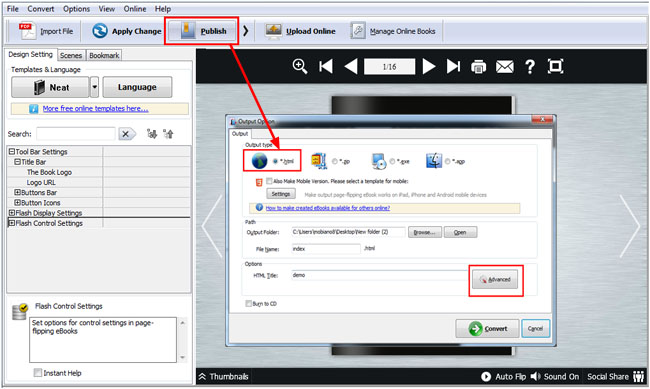650x389 pixels.
Task: Start Auto Flip playback
Action: pyautogui.click(x=503, y=377)
